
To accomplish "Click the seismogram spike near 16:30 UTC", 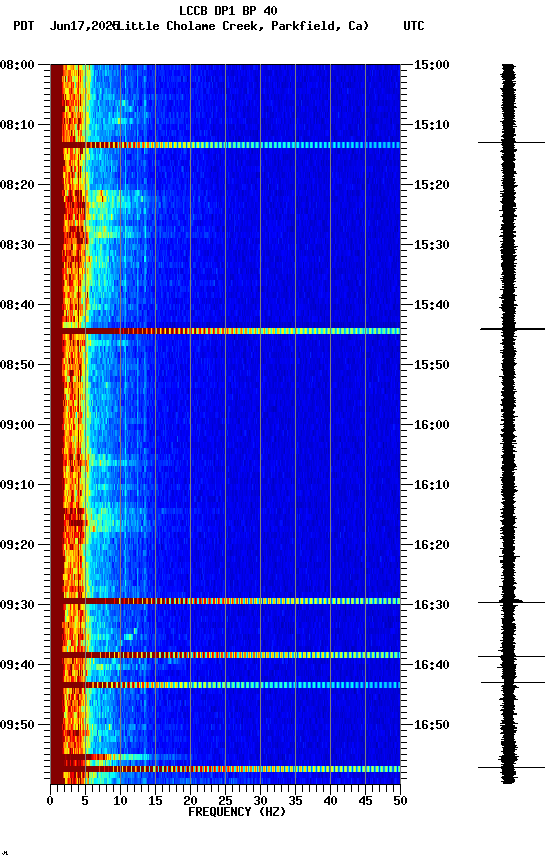I will click(x=511, y=602).
